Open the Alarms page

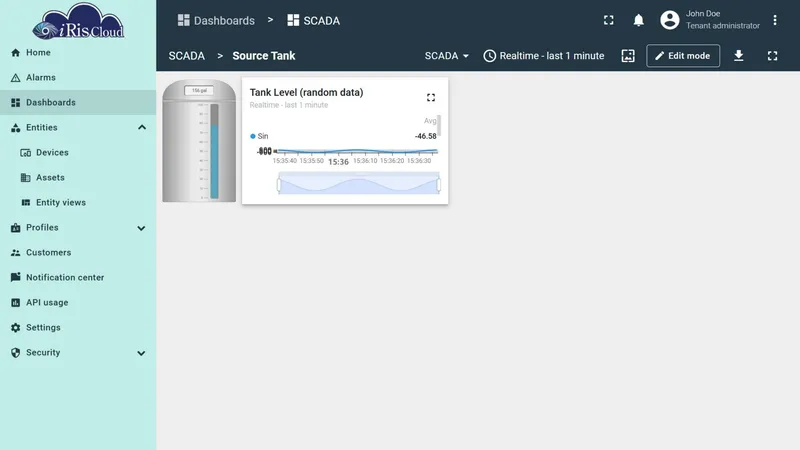(x=78, y=78)
